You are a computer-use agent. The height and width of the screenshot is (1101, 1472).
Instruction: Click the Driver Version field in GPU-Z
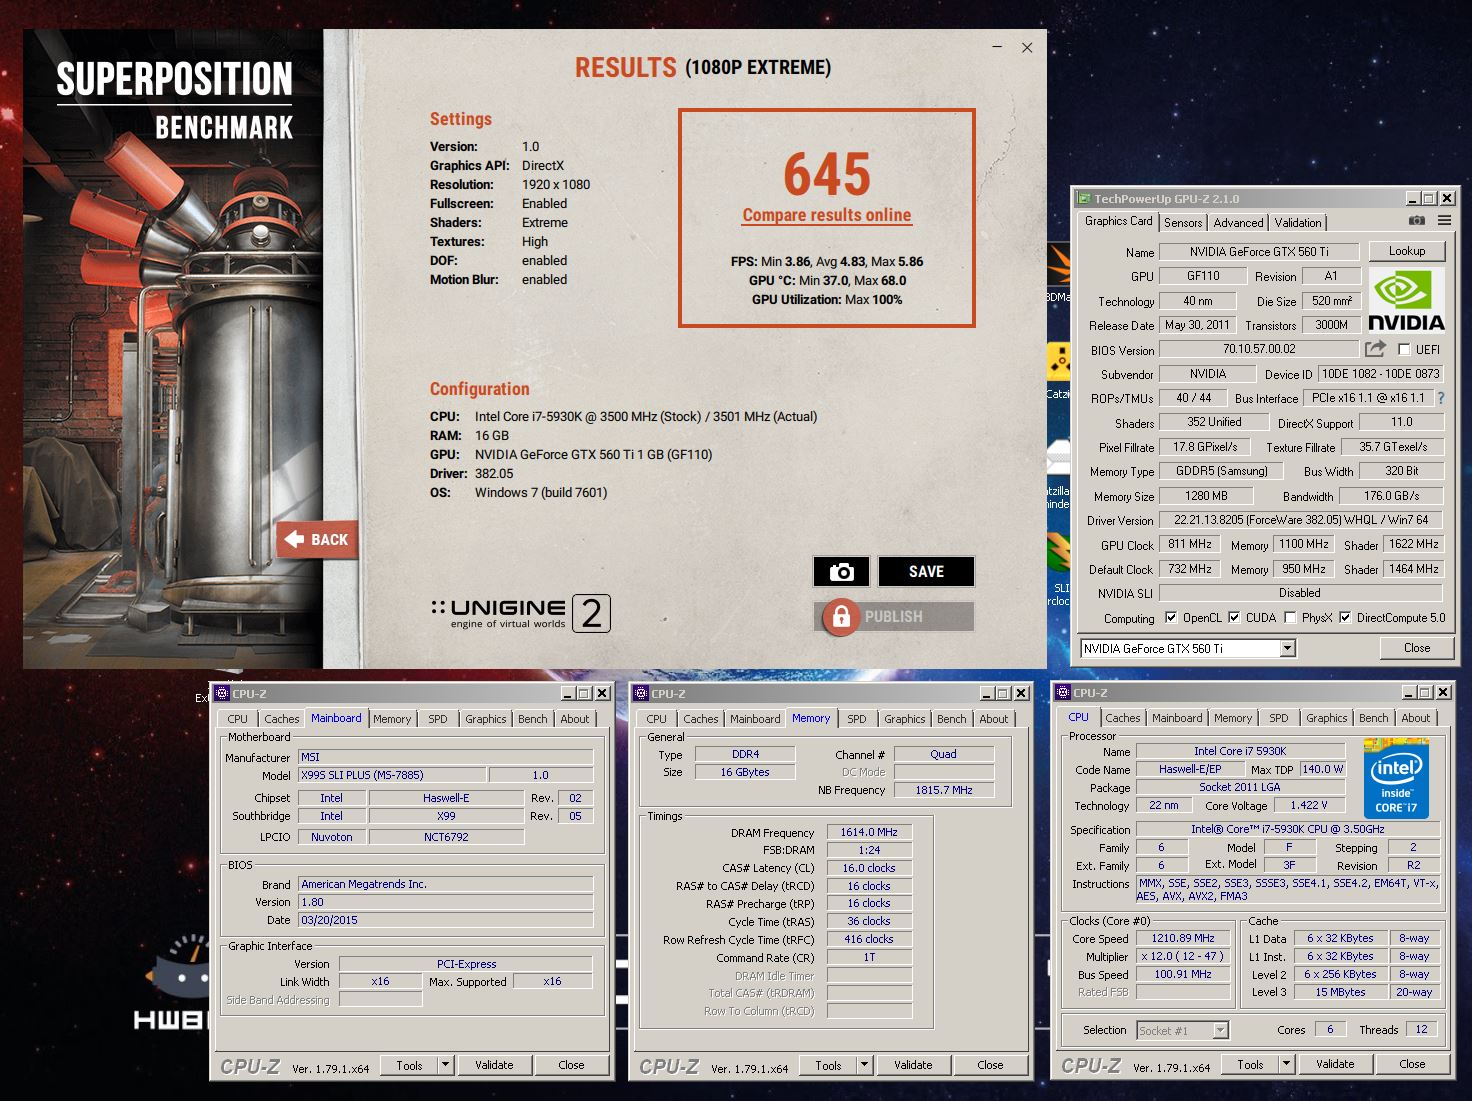point(1301,520)
